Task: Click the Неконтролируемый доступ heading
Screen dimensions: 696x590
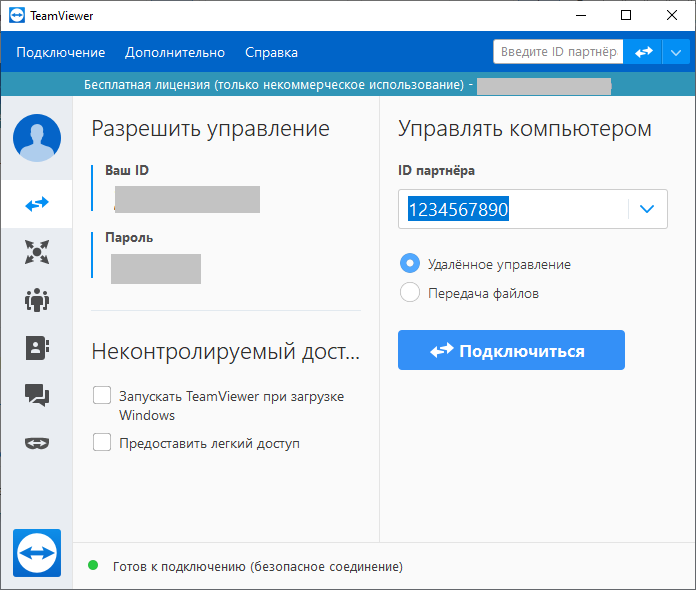Action: 225,351
